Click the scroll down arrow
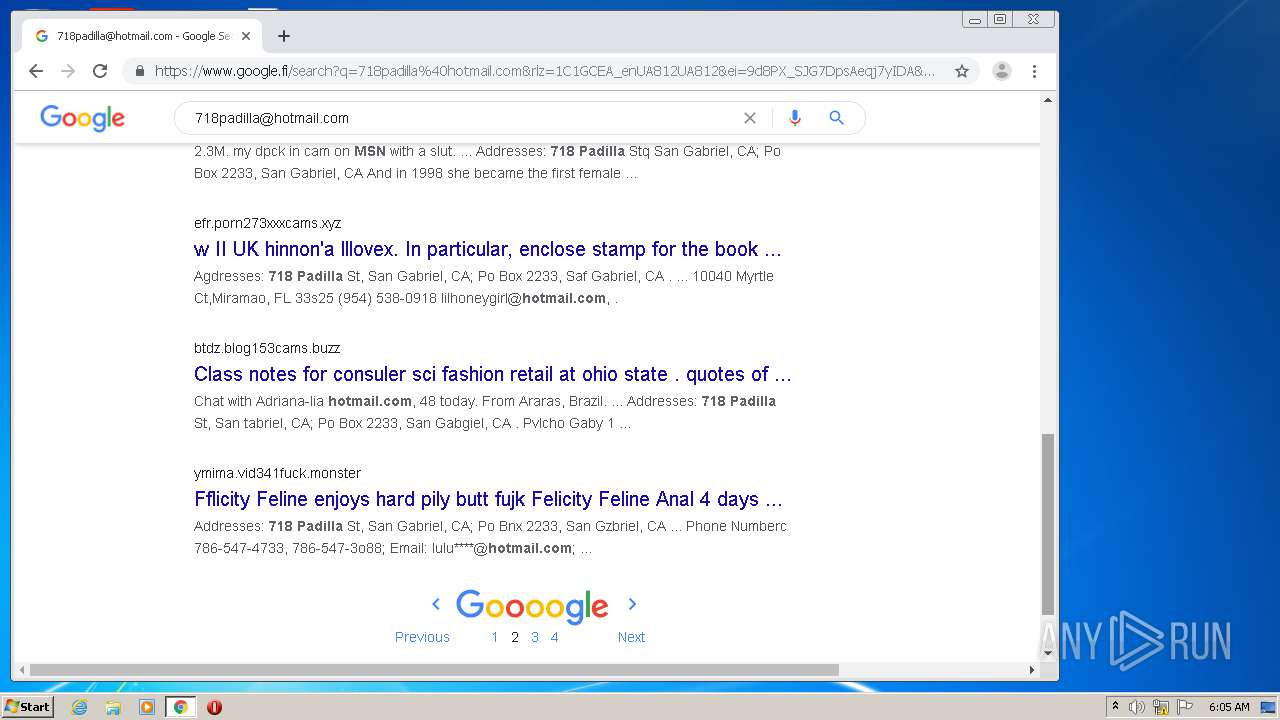Viewport: 1280px width, 720px height. click(1048, 653)
